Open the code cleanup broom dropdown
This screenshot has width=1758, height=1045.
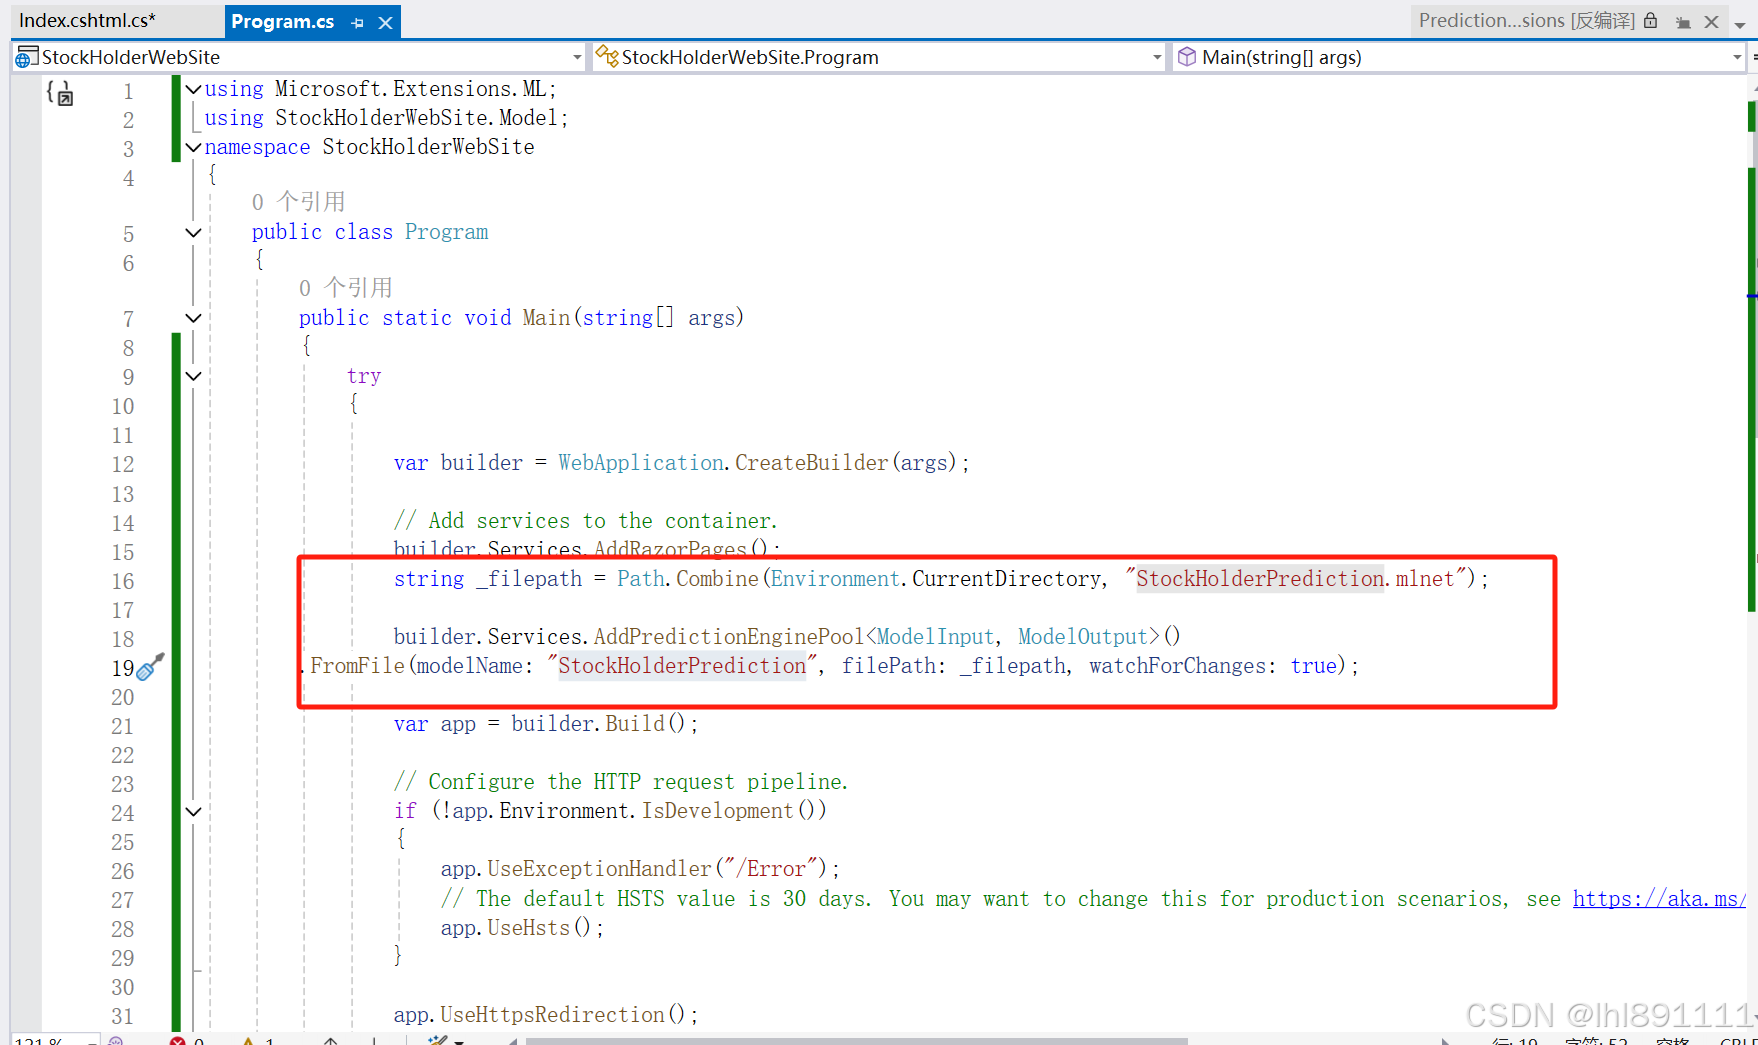click(459, 1041)
